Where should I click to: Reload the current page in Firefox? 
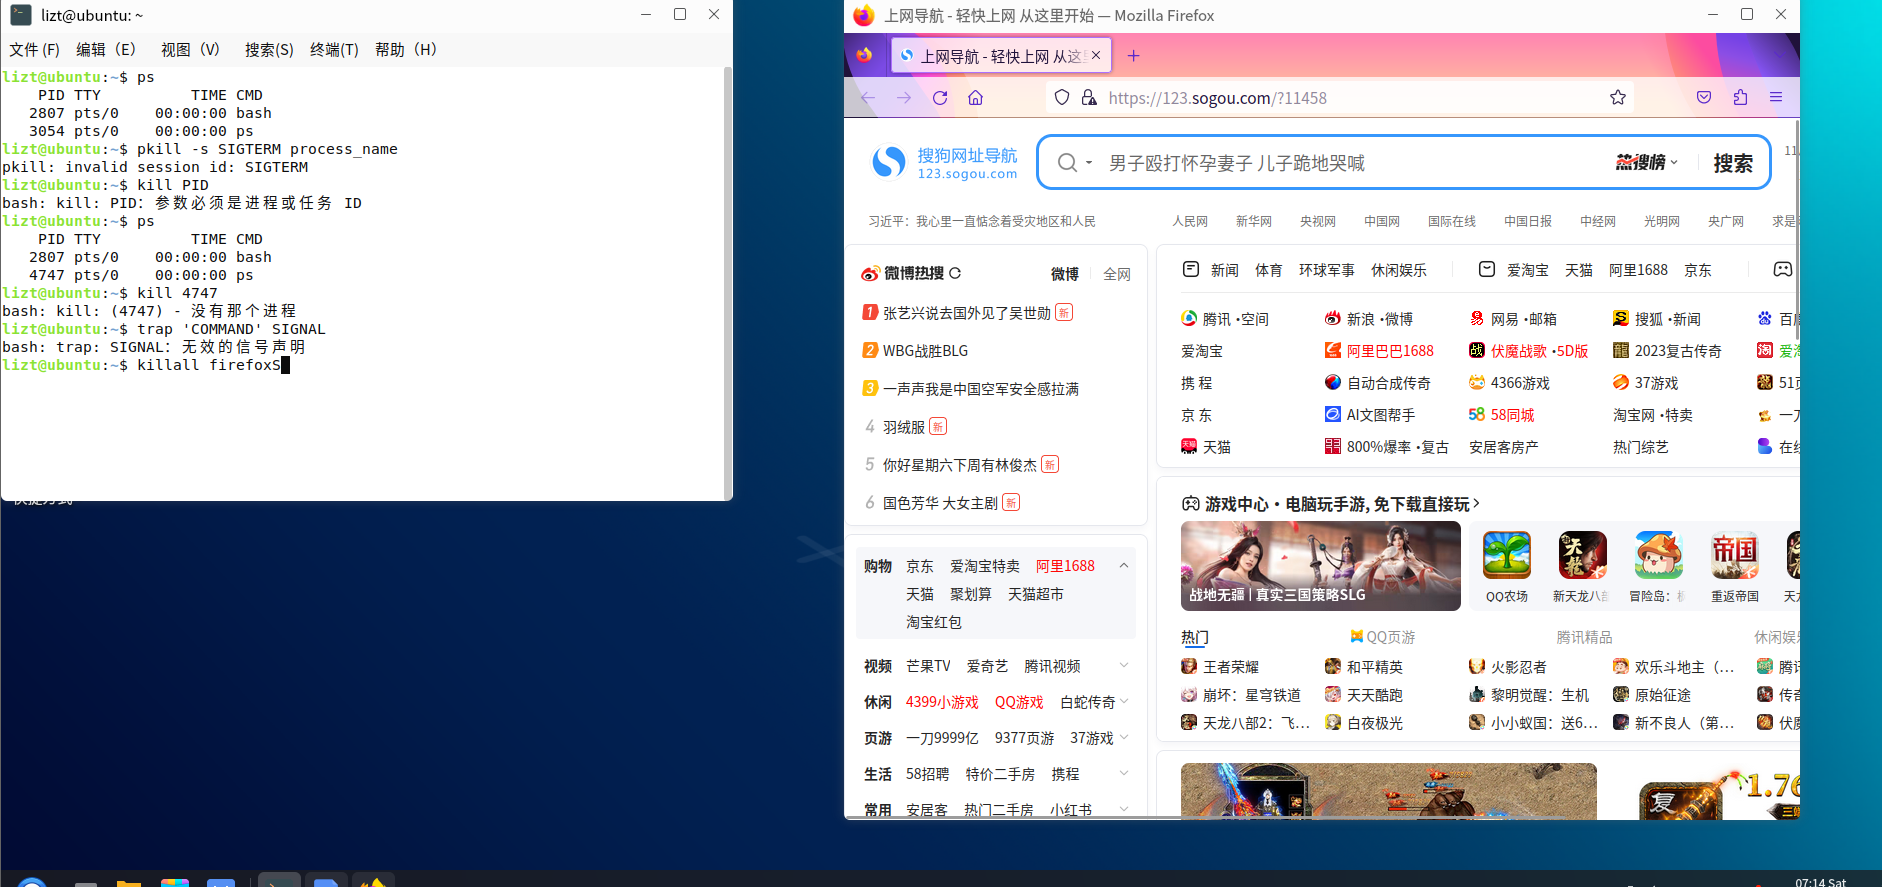[x=940, y=97]
